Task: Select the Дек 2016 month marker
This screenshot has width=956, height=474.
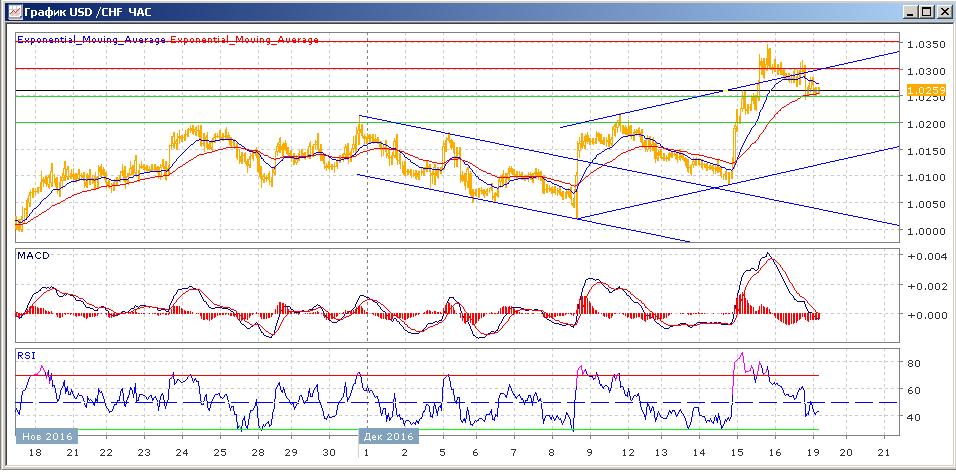Action: point(389,436)
